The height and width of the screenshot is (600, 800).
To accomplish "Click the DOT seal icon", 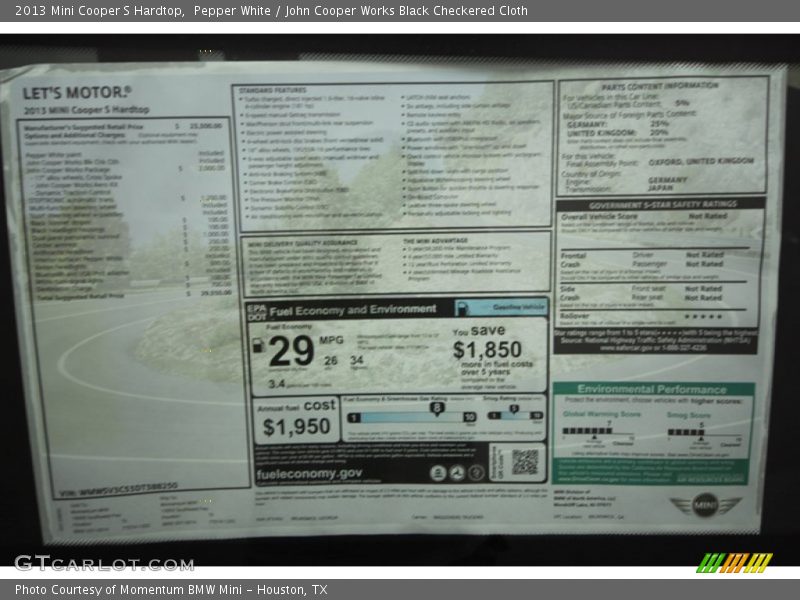I will tap(456, 473).
